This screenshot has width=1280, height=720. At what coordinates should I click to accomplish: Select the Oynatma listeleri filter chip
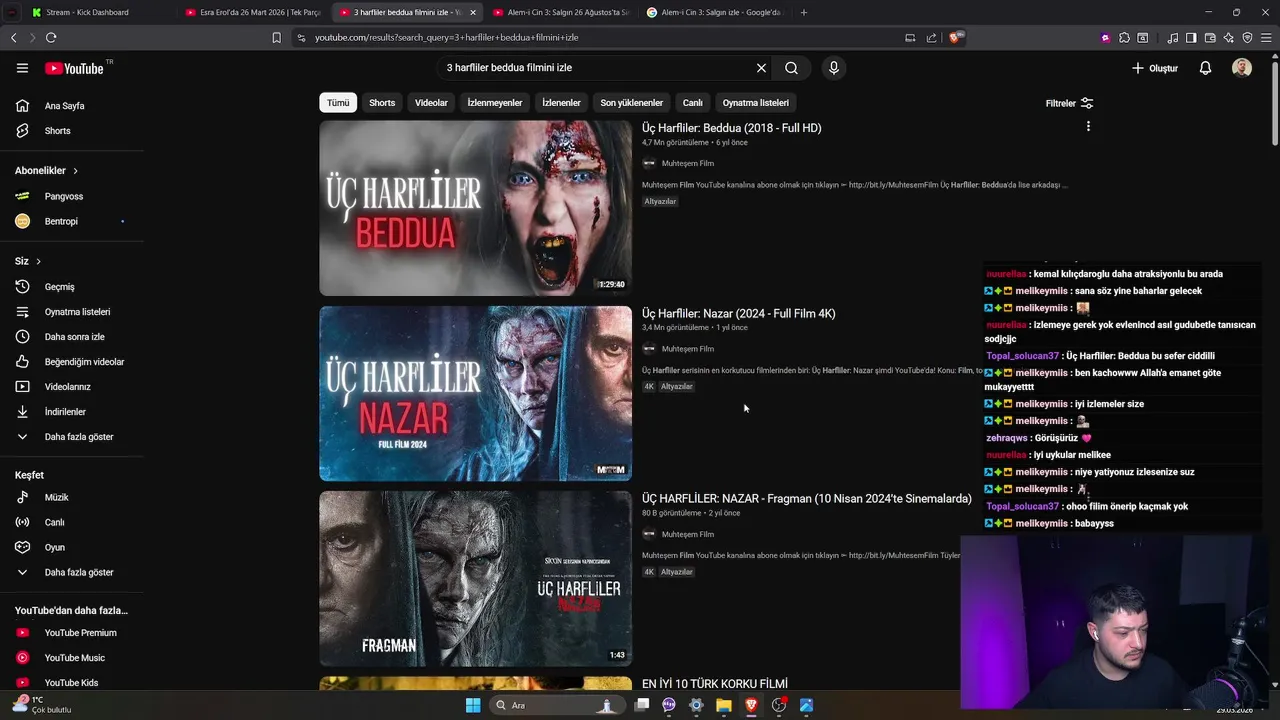click(x=755, y=103)
